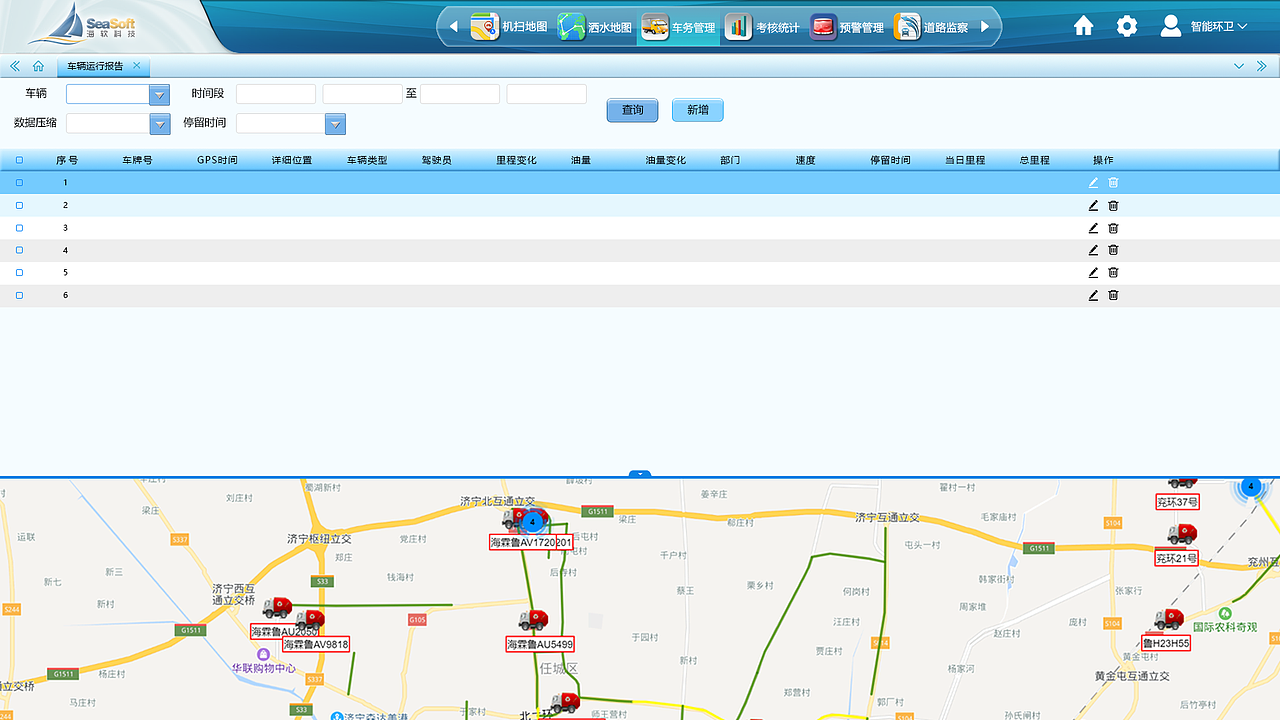Go to home via header house icon
Screen dimensions: 1280x720
coord(1084,26)
